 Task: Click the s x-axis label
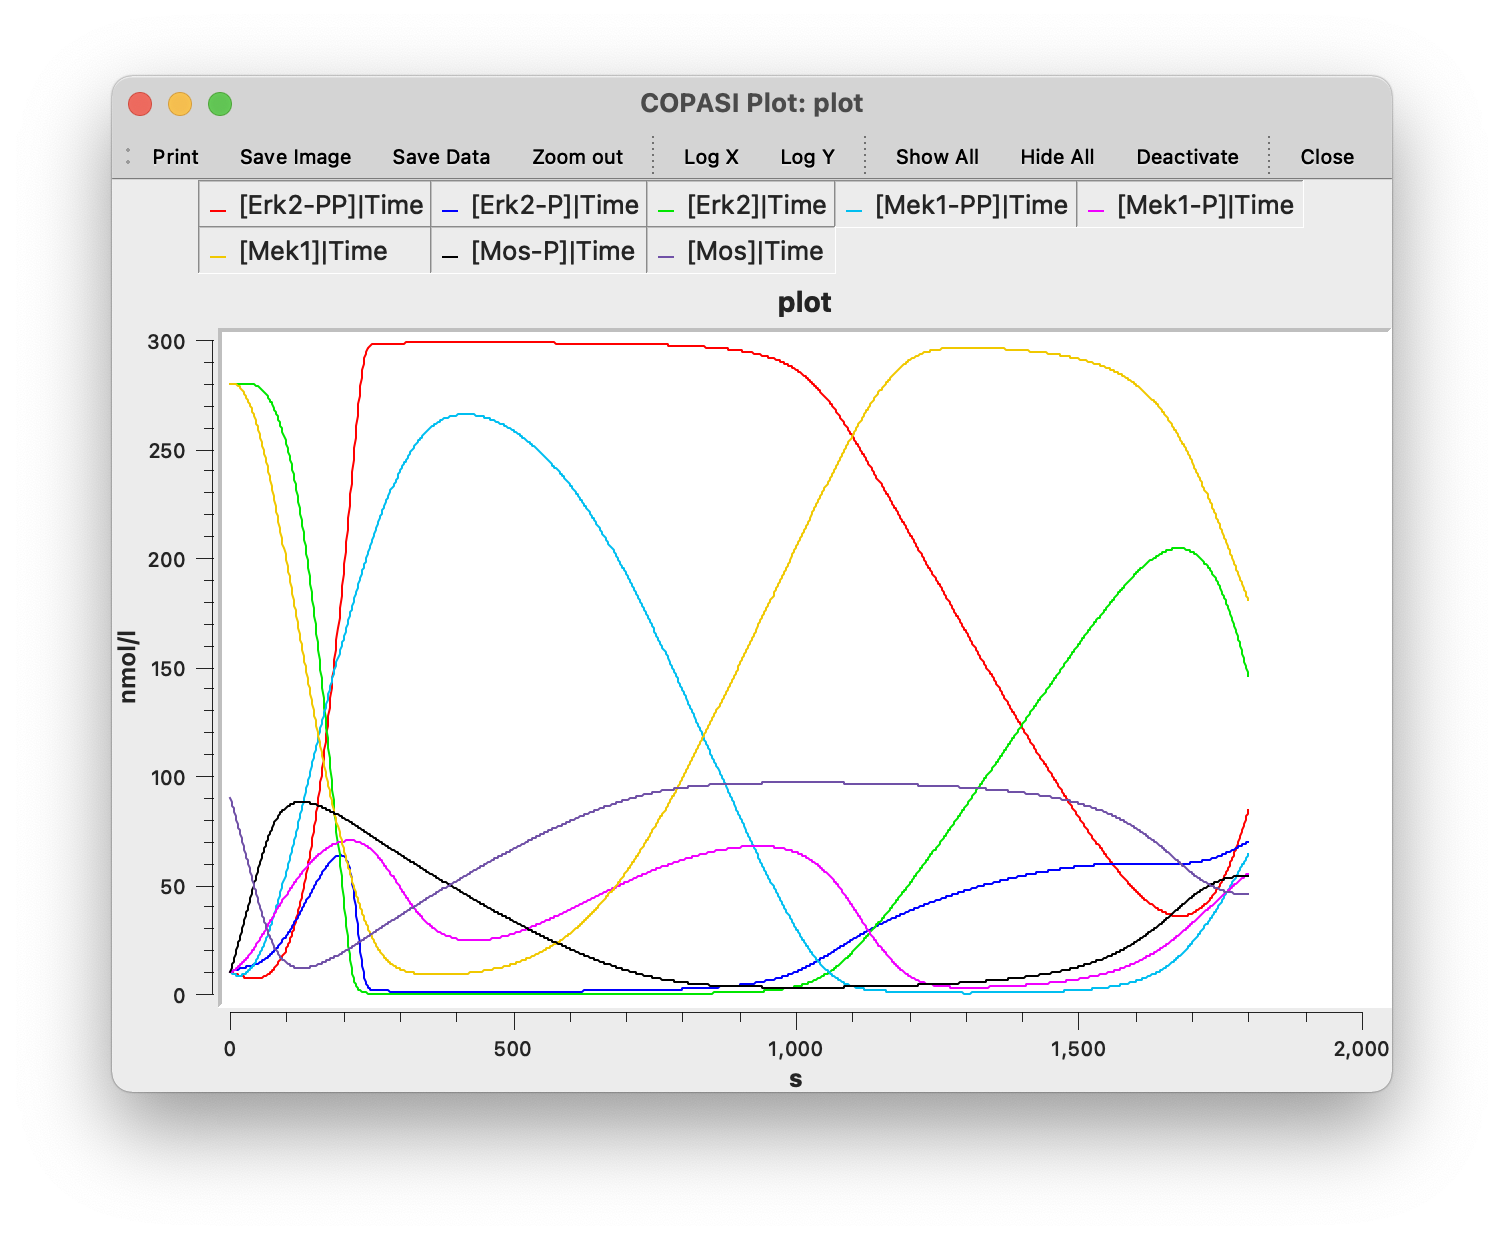coord(796,1079)
